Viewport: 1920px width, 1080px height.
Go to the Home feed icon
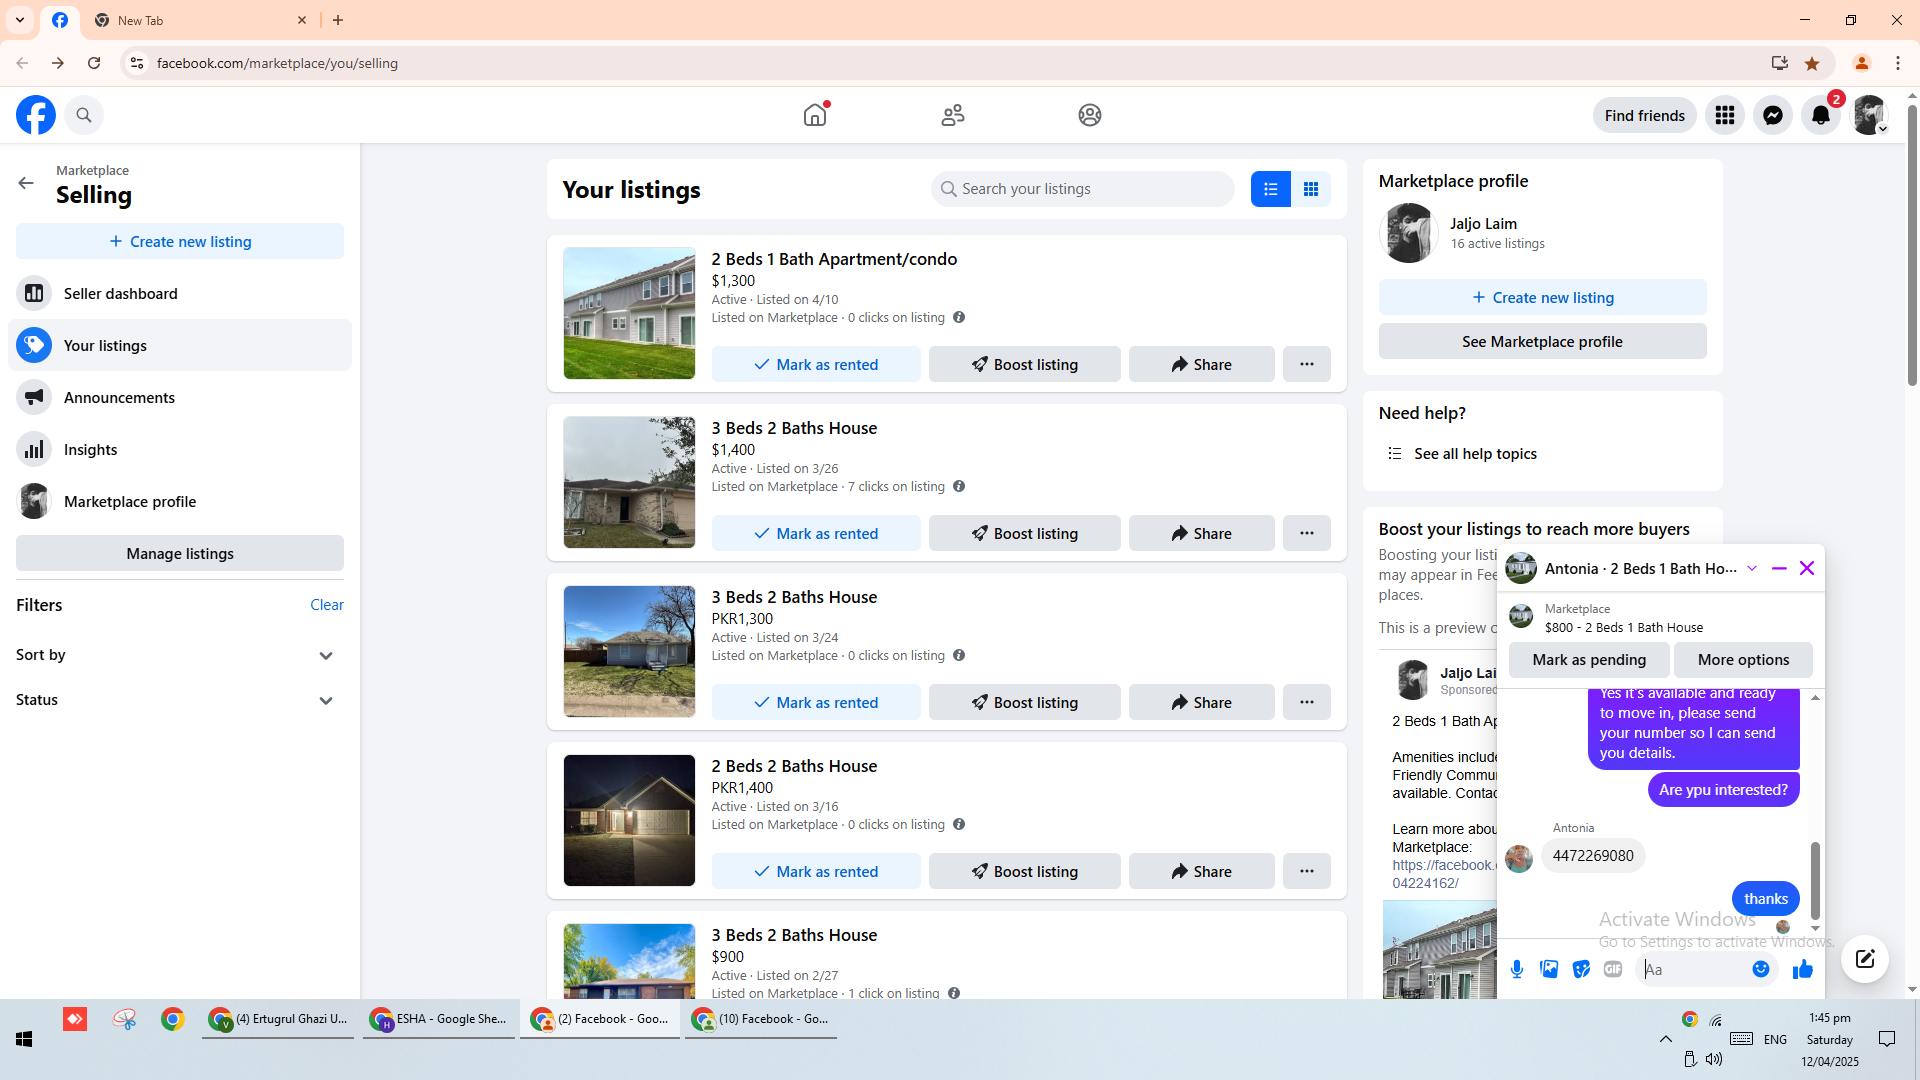pyautogui.click(x=815, y=115)
